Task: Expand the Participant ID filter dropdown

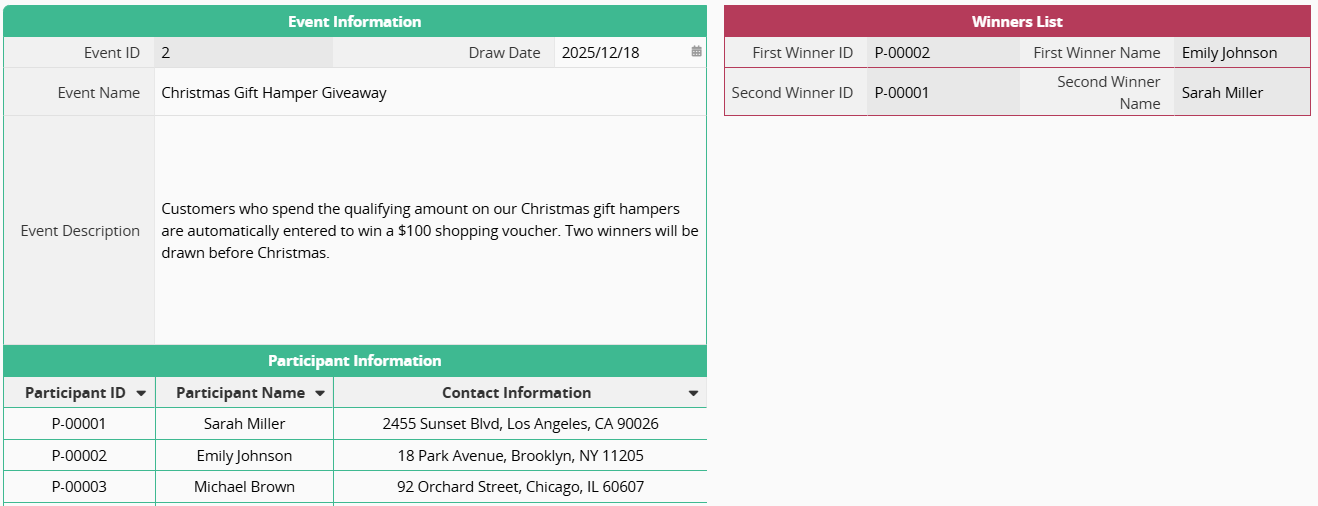Action: coord(141,393)
